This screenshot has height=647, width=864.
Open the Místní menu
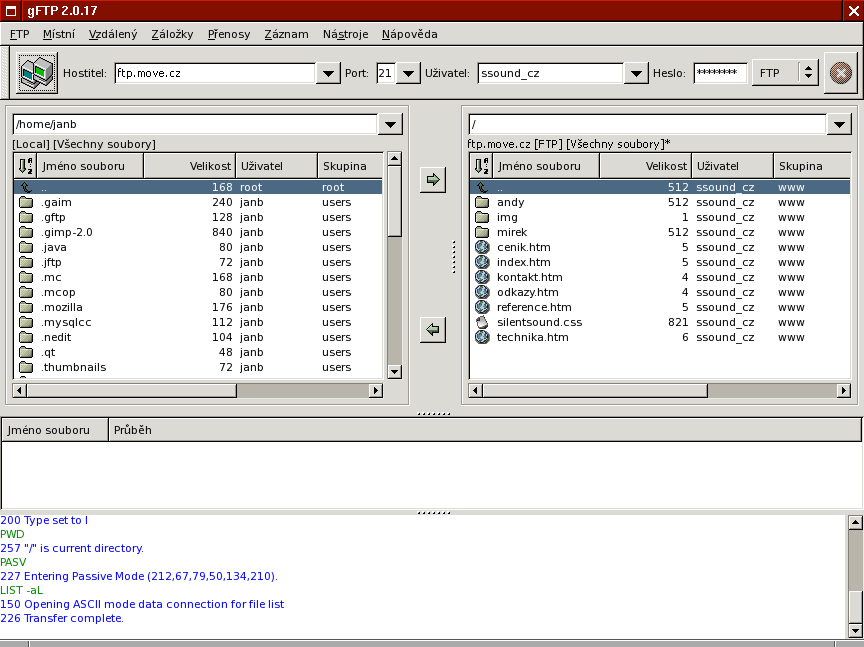(x=58, y=34)
